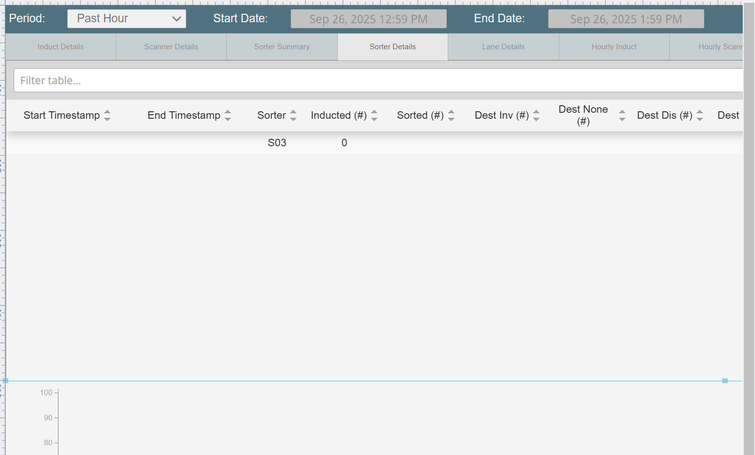Viewport: 755px width, 455px height.
Task: Click the End Date field
Action: (x=625, y=19)
